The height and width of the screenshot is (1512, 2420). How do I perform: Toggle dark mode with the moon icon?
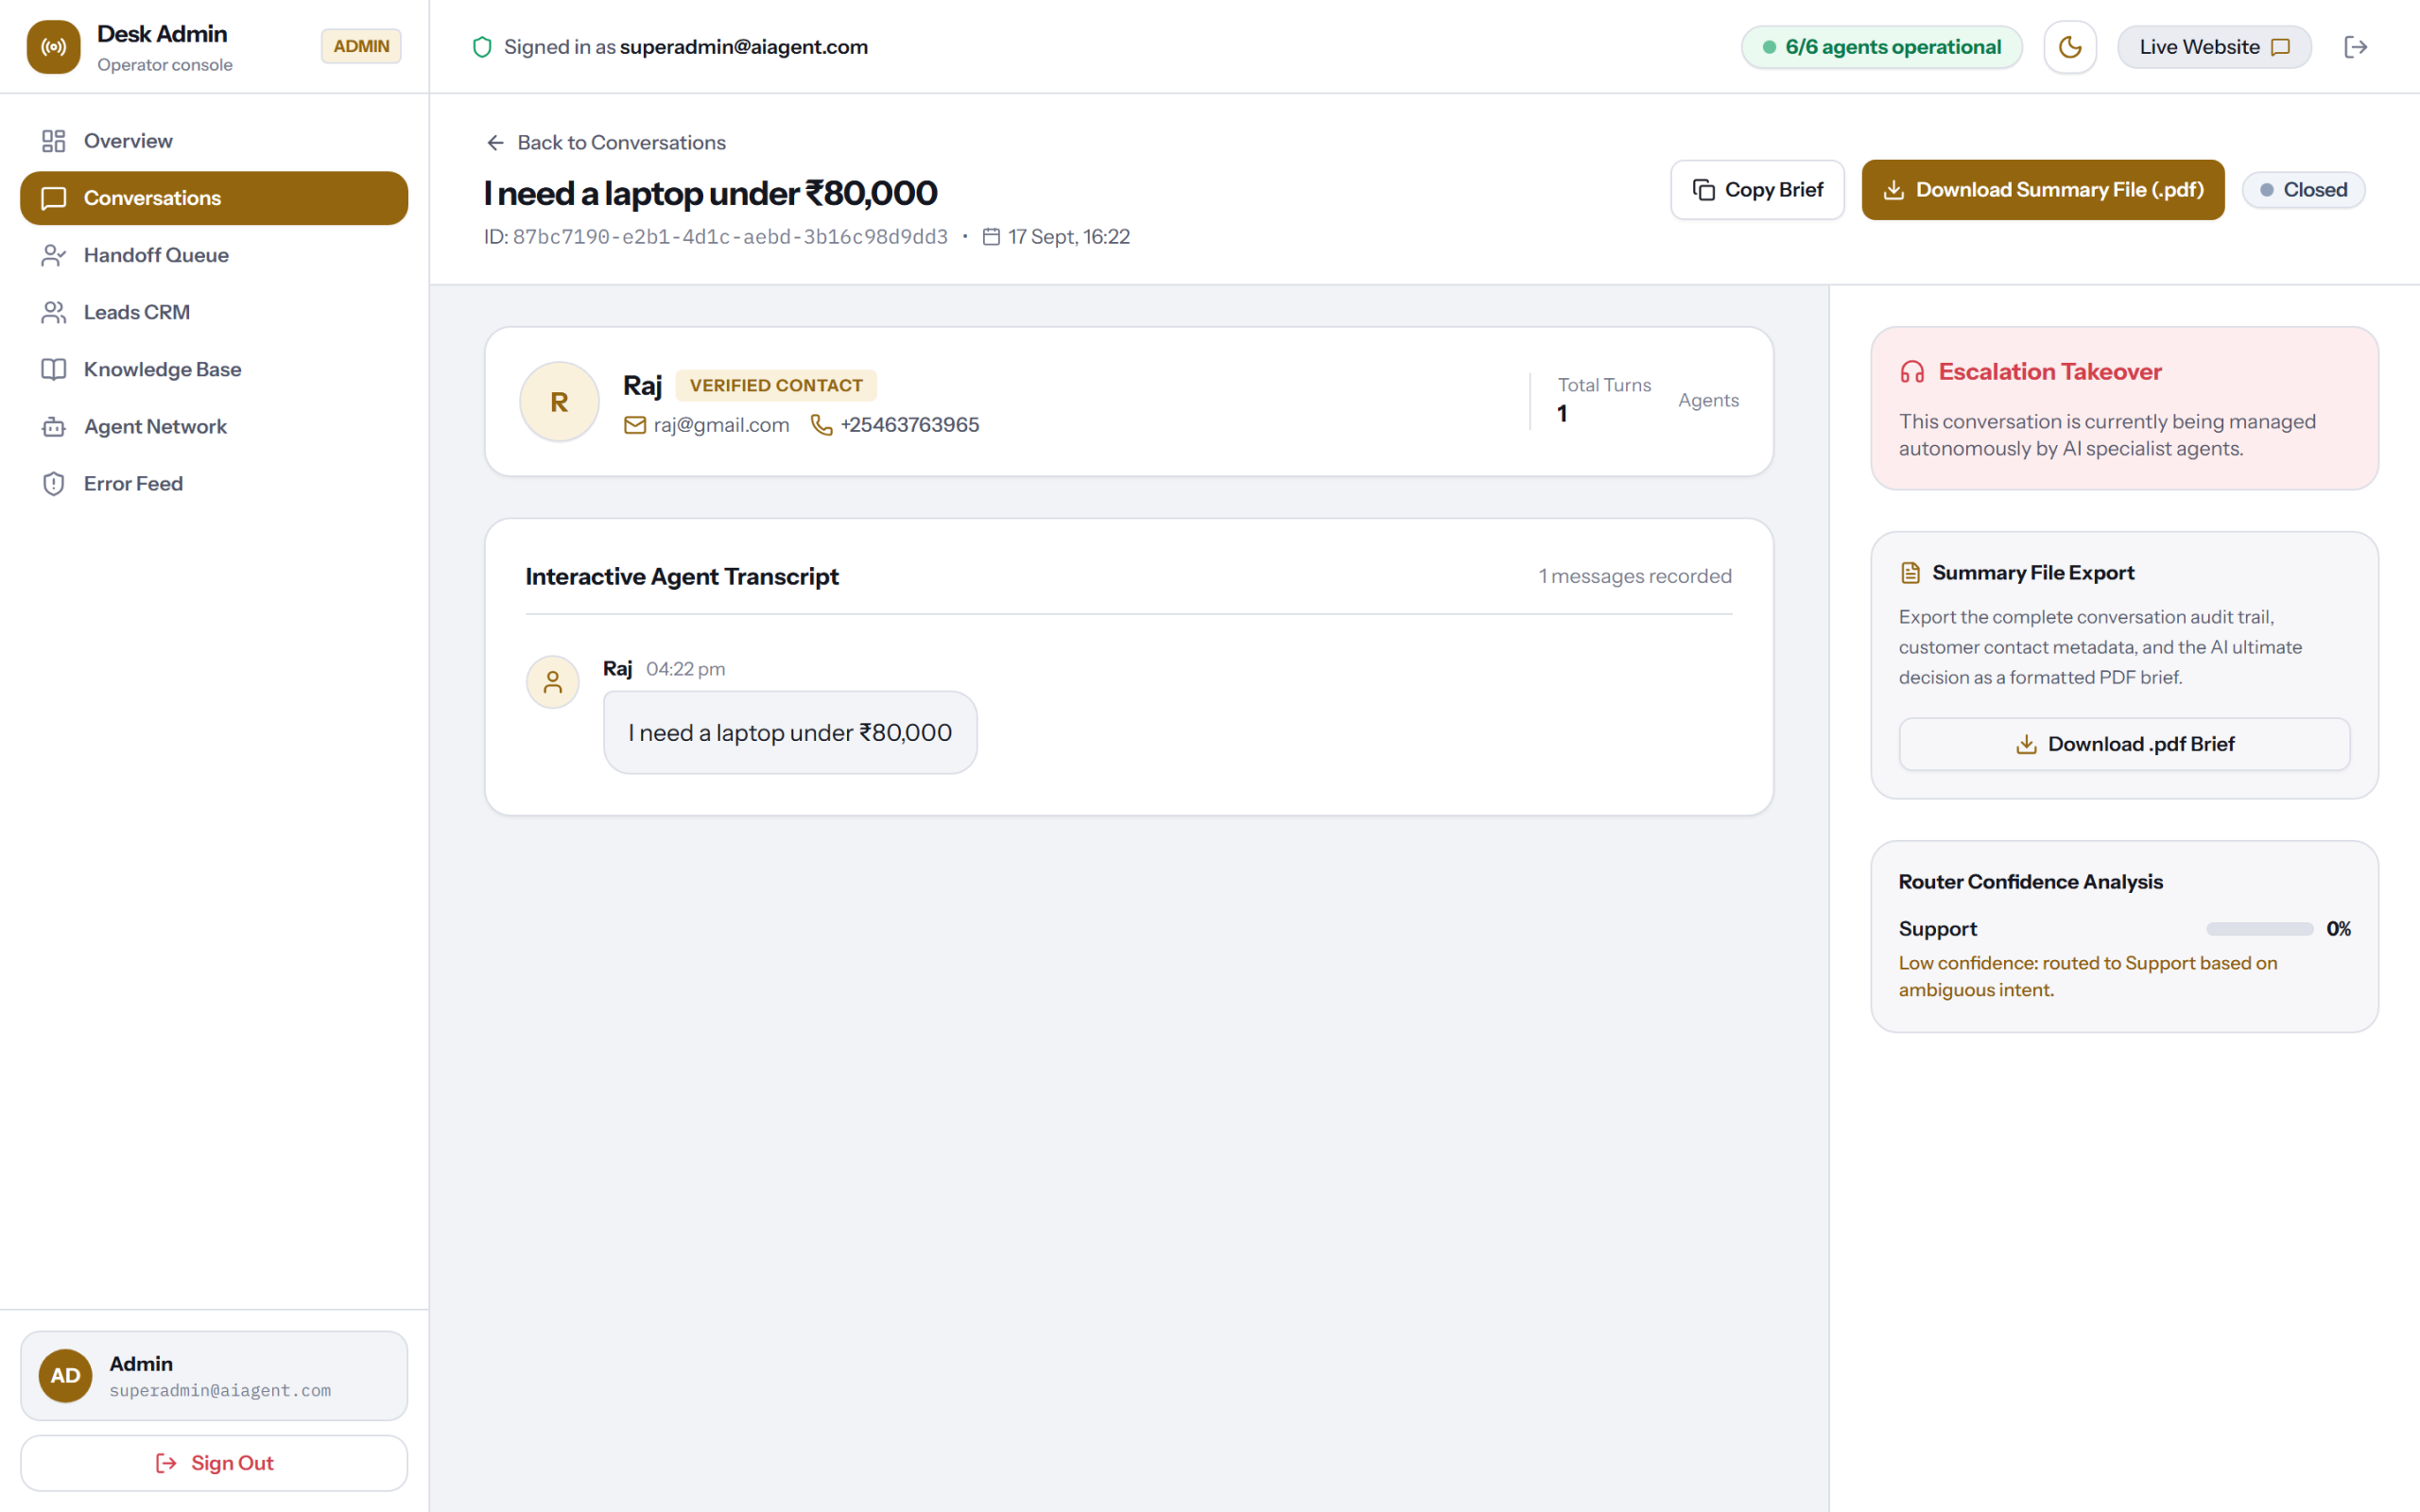click(2069, 47)
